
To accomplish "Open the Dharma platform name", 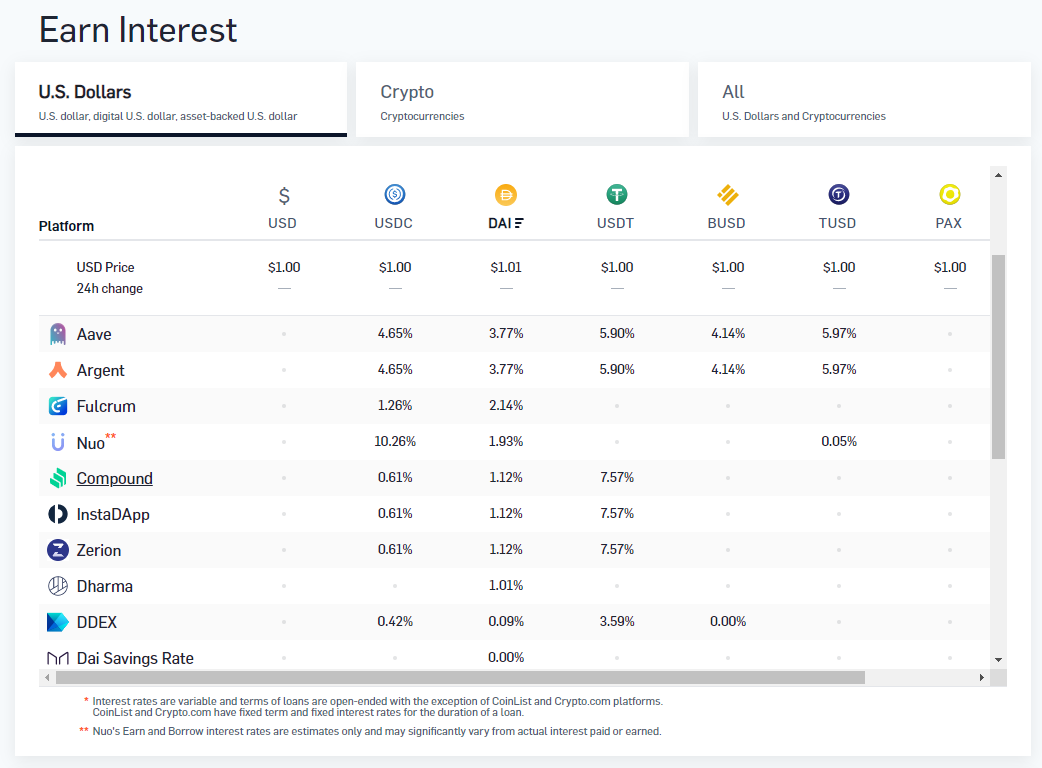I will click(105, 586).
